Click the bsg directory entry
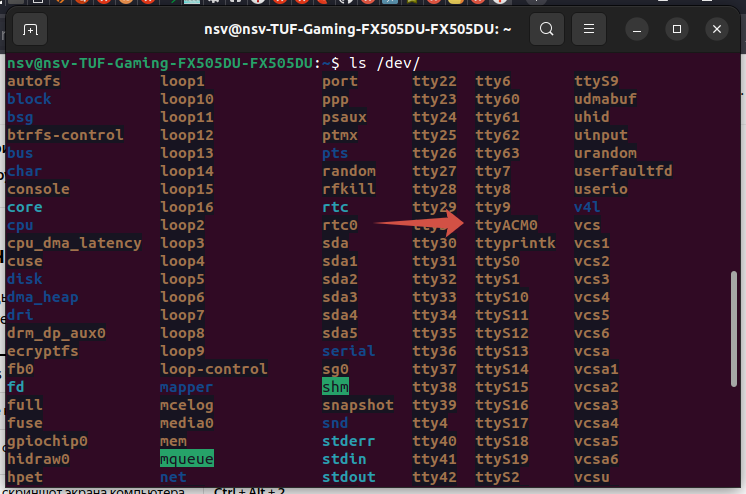The image size is (746, 494). pos(20,117)
